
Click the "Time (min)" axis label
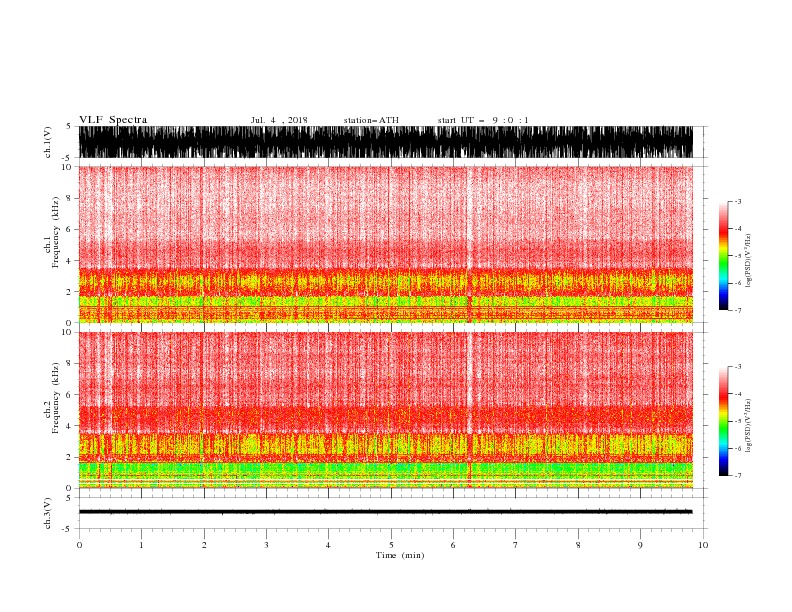pos(400,555)
